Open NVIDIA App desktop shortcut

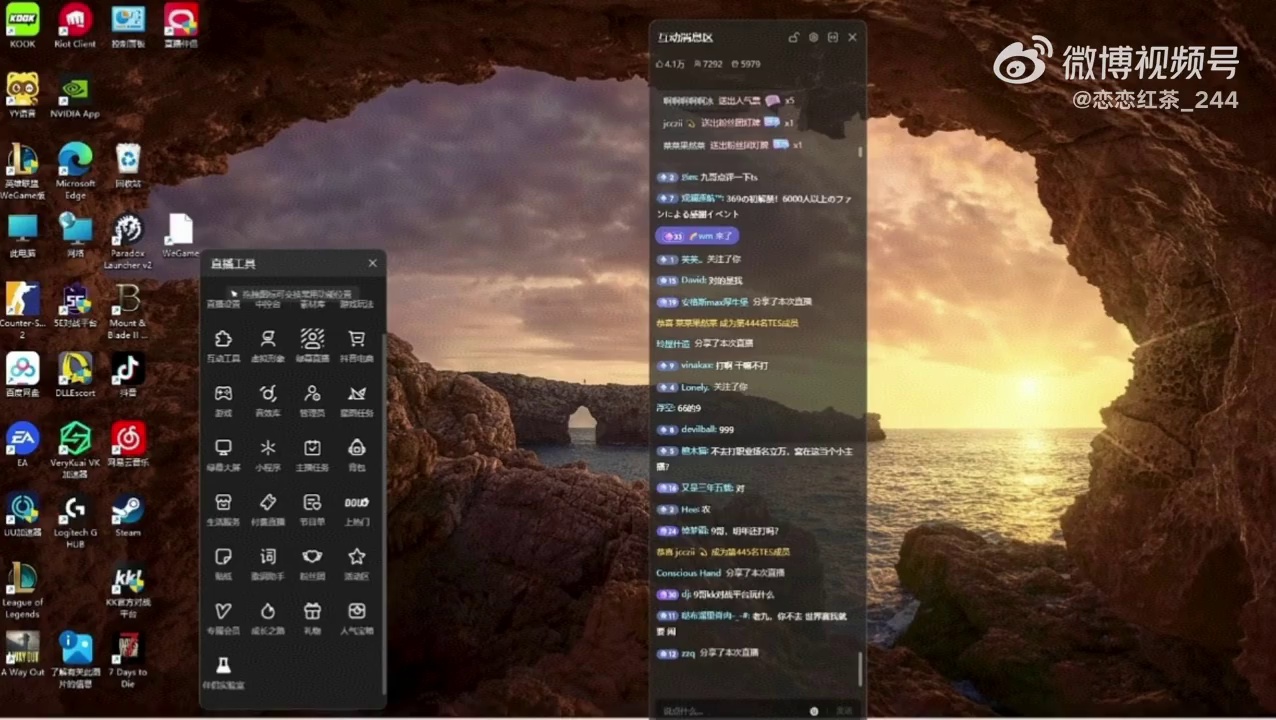tap(75, 95)
